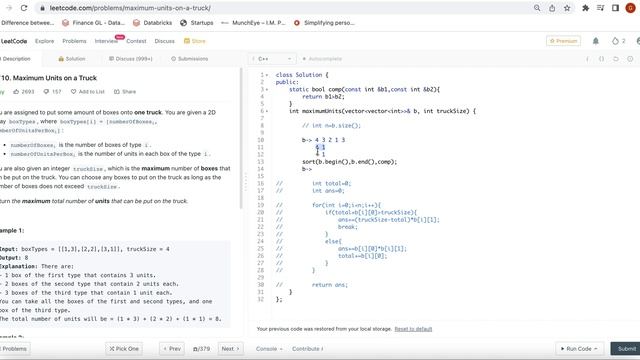Screen dimensions: 640x360
Task: Switch to the Submissions tab
Action: [x=189, y=59]
